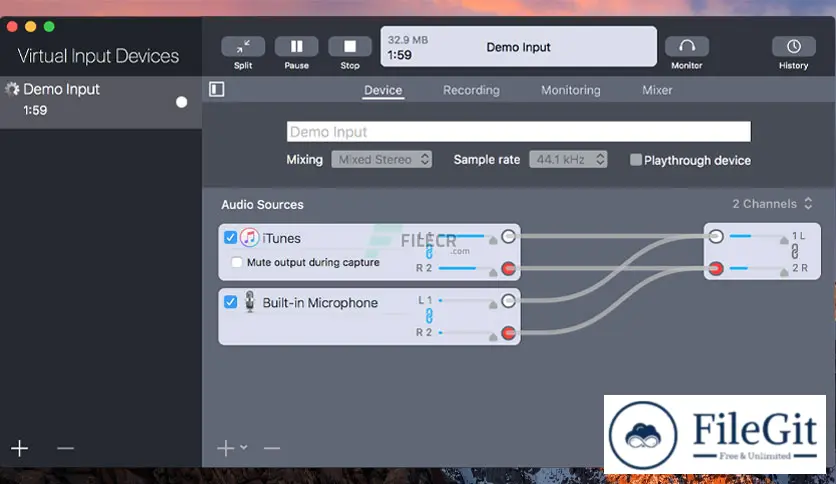Open the Monitor headphones button

[686, 47]
